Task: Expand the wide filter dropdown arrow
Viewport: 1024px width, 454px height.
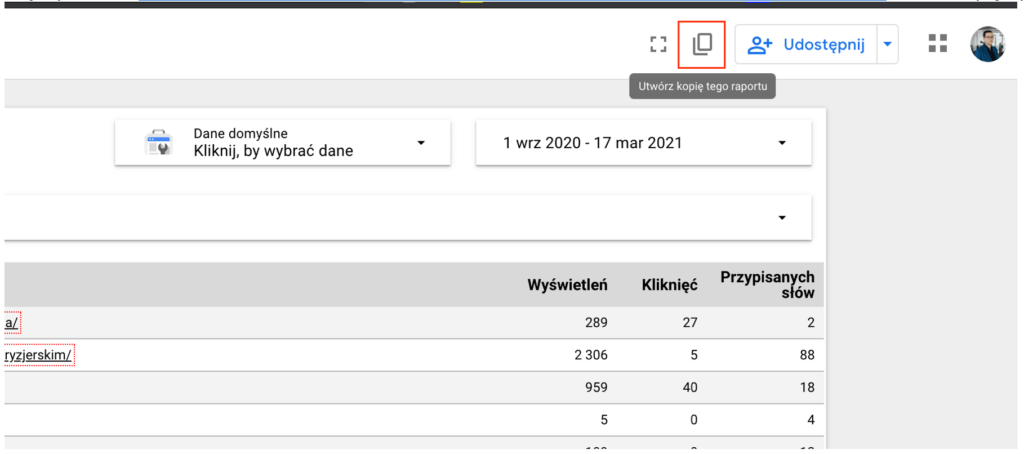Action: 782,217
